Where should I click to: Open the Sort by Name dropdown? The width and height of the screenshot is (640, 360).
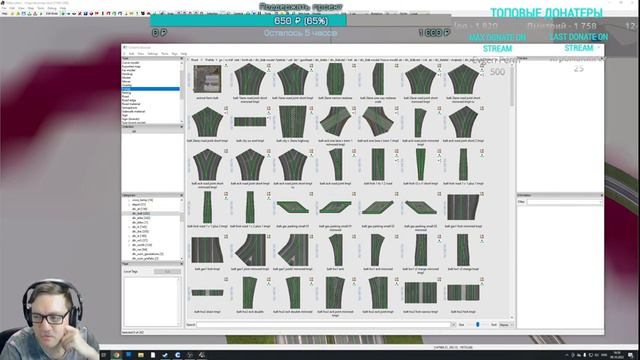[x=506, y=325]
